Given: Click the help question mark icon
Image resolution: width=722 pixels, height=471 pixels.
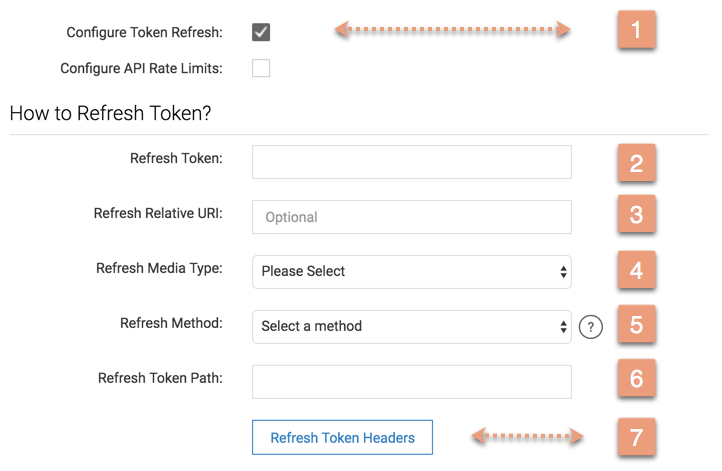Looking at the screenshot, I should pos(591,326).
